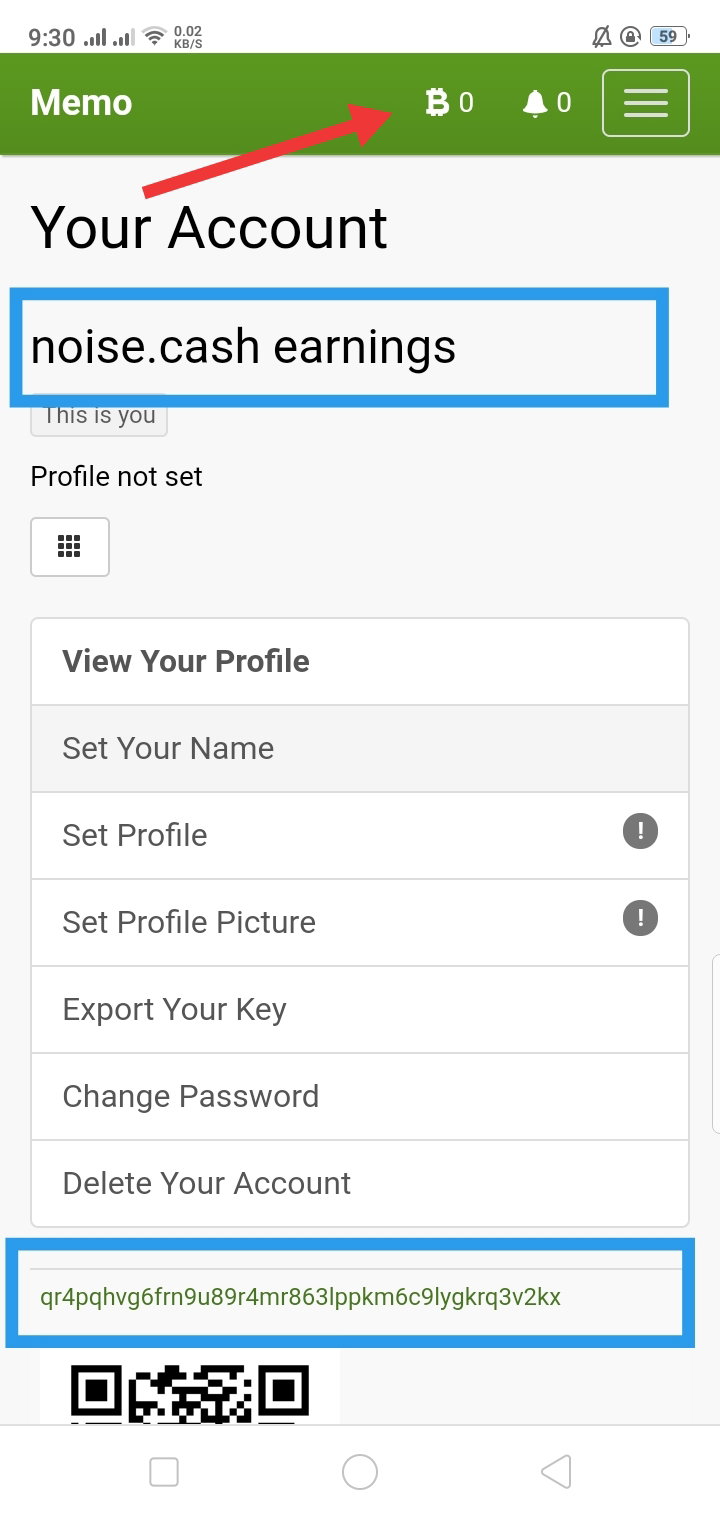Open notifications bell icon

pos(535,103)
